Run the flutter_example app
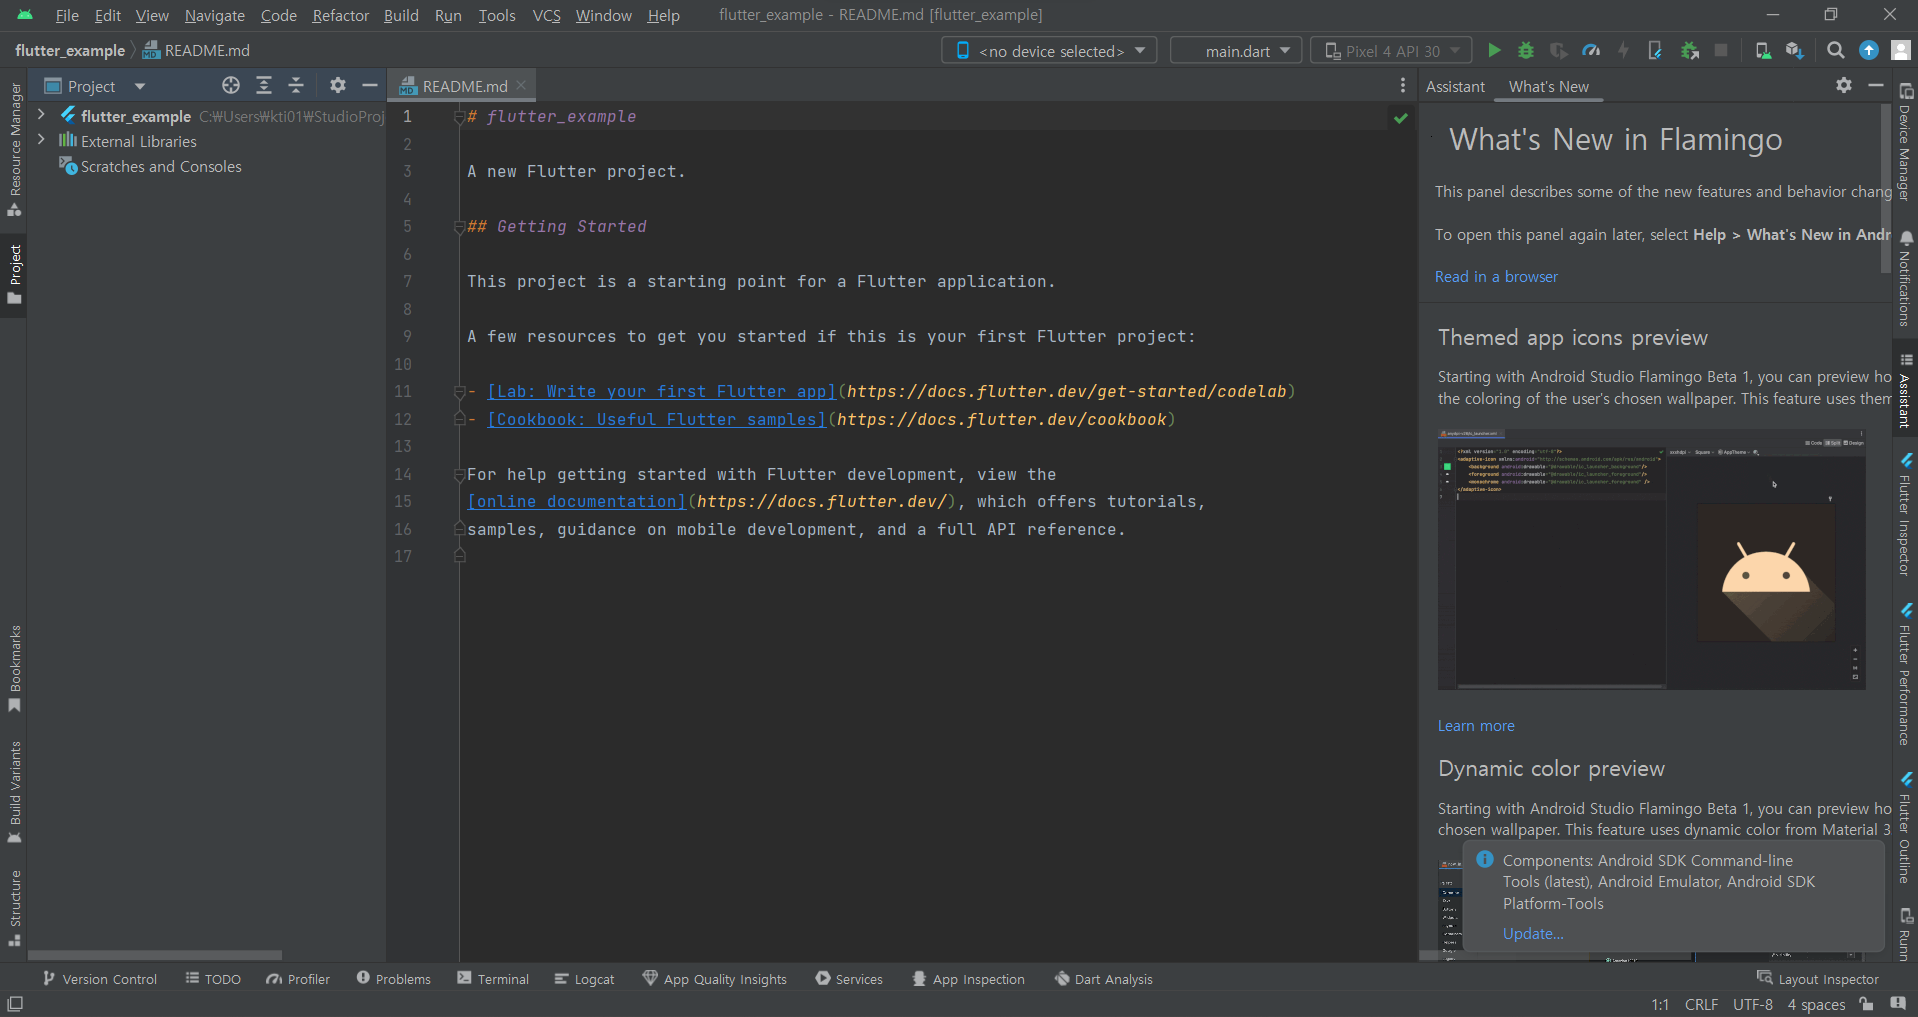 tap(1494, 50)
